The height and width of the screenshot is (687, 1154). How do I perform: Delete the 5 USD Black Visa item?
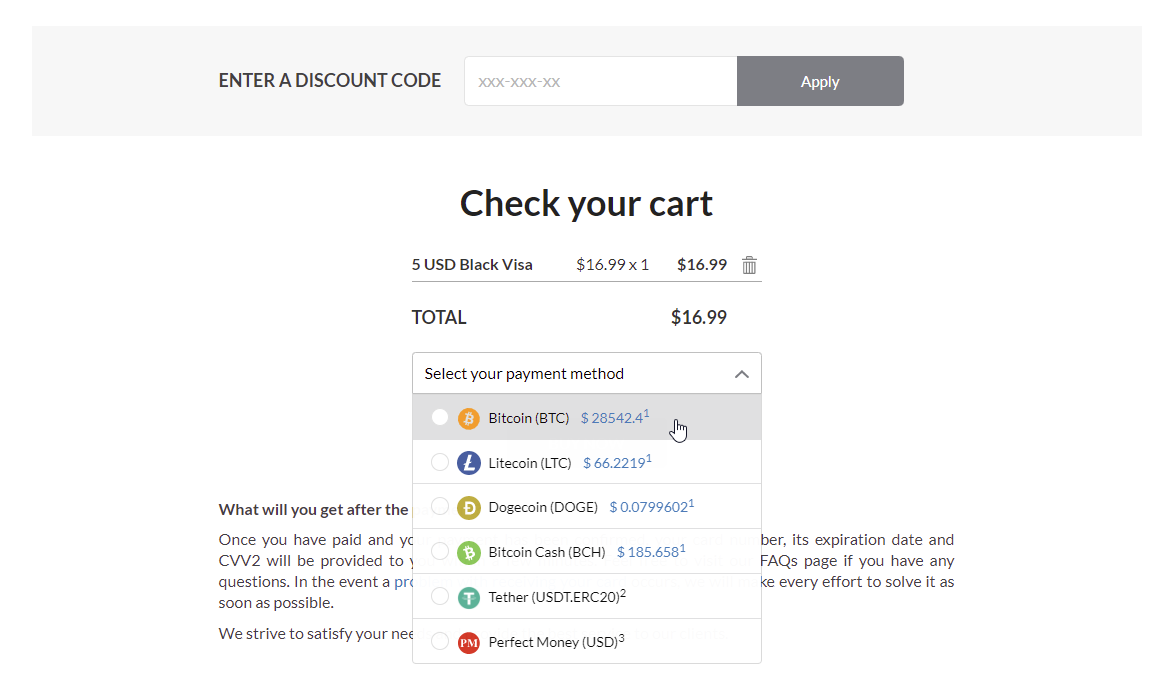(x=749, y=265)
